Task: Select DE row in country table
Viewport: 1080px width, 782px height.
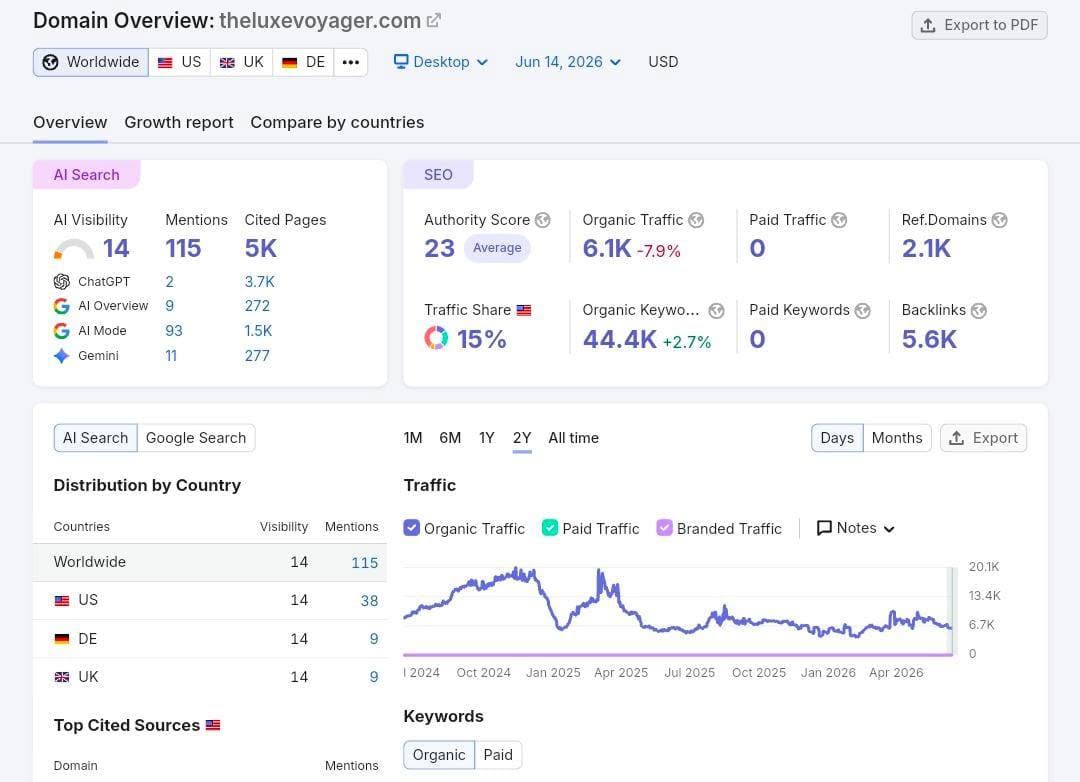Action: pyautogui.click(x=210, y=639)
